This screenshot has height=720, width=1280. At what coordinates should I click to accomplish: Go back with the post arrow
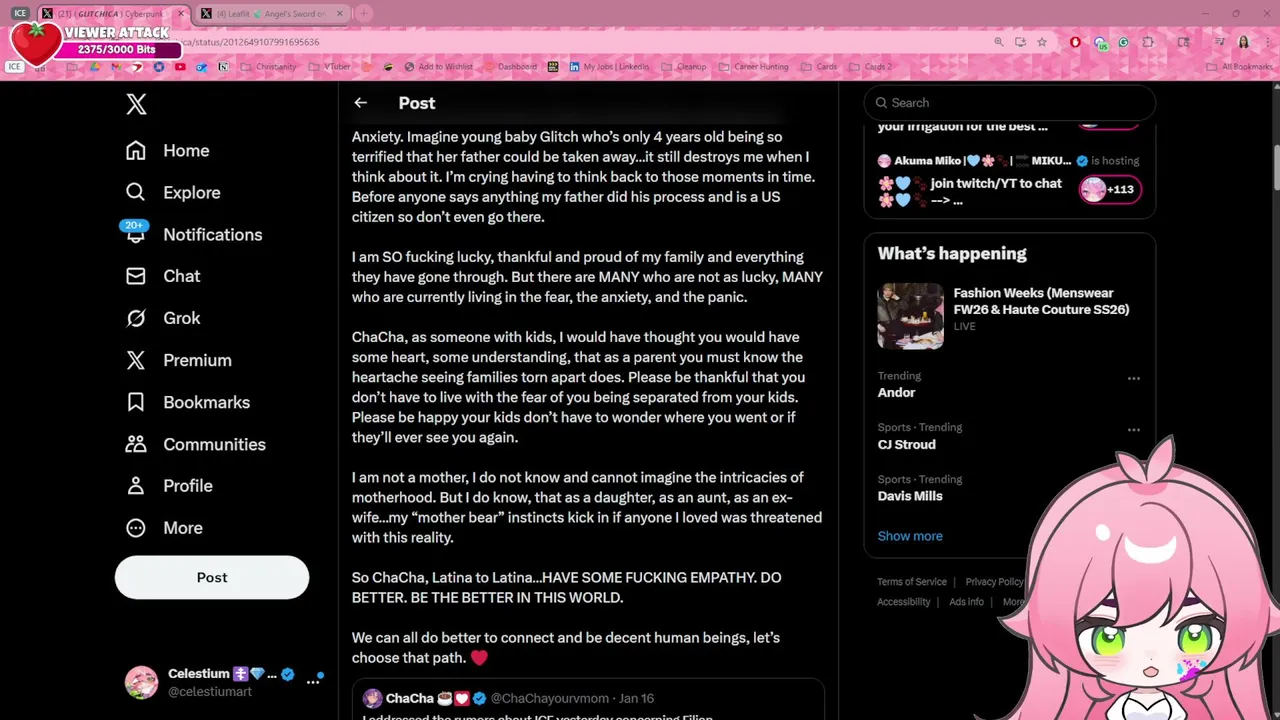360,103
